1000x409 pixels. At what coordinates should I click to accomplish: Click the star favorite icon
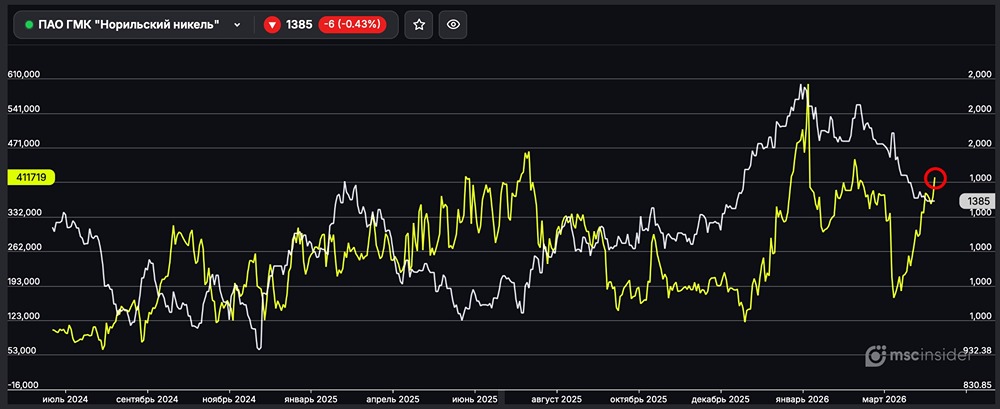tap(419, 24)
